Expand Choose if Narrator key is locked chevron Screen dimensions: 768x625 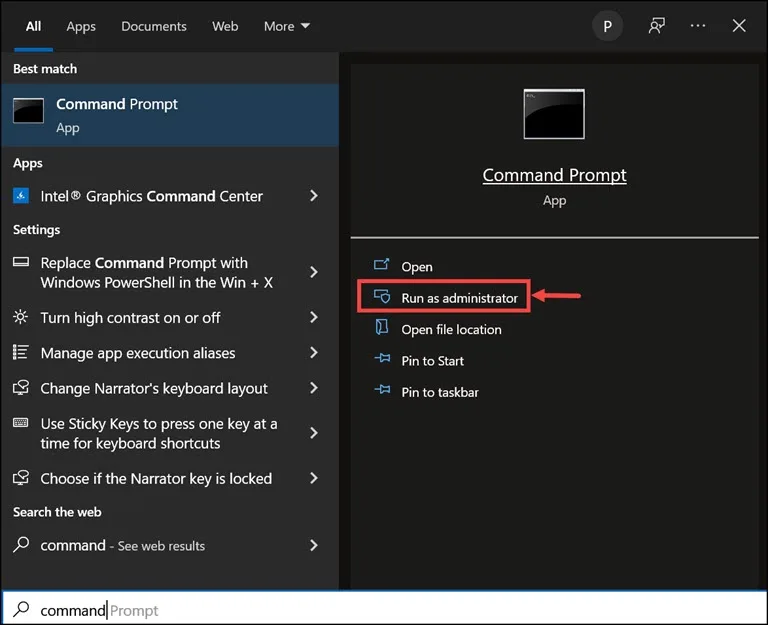(314, 478)
